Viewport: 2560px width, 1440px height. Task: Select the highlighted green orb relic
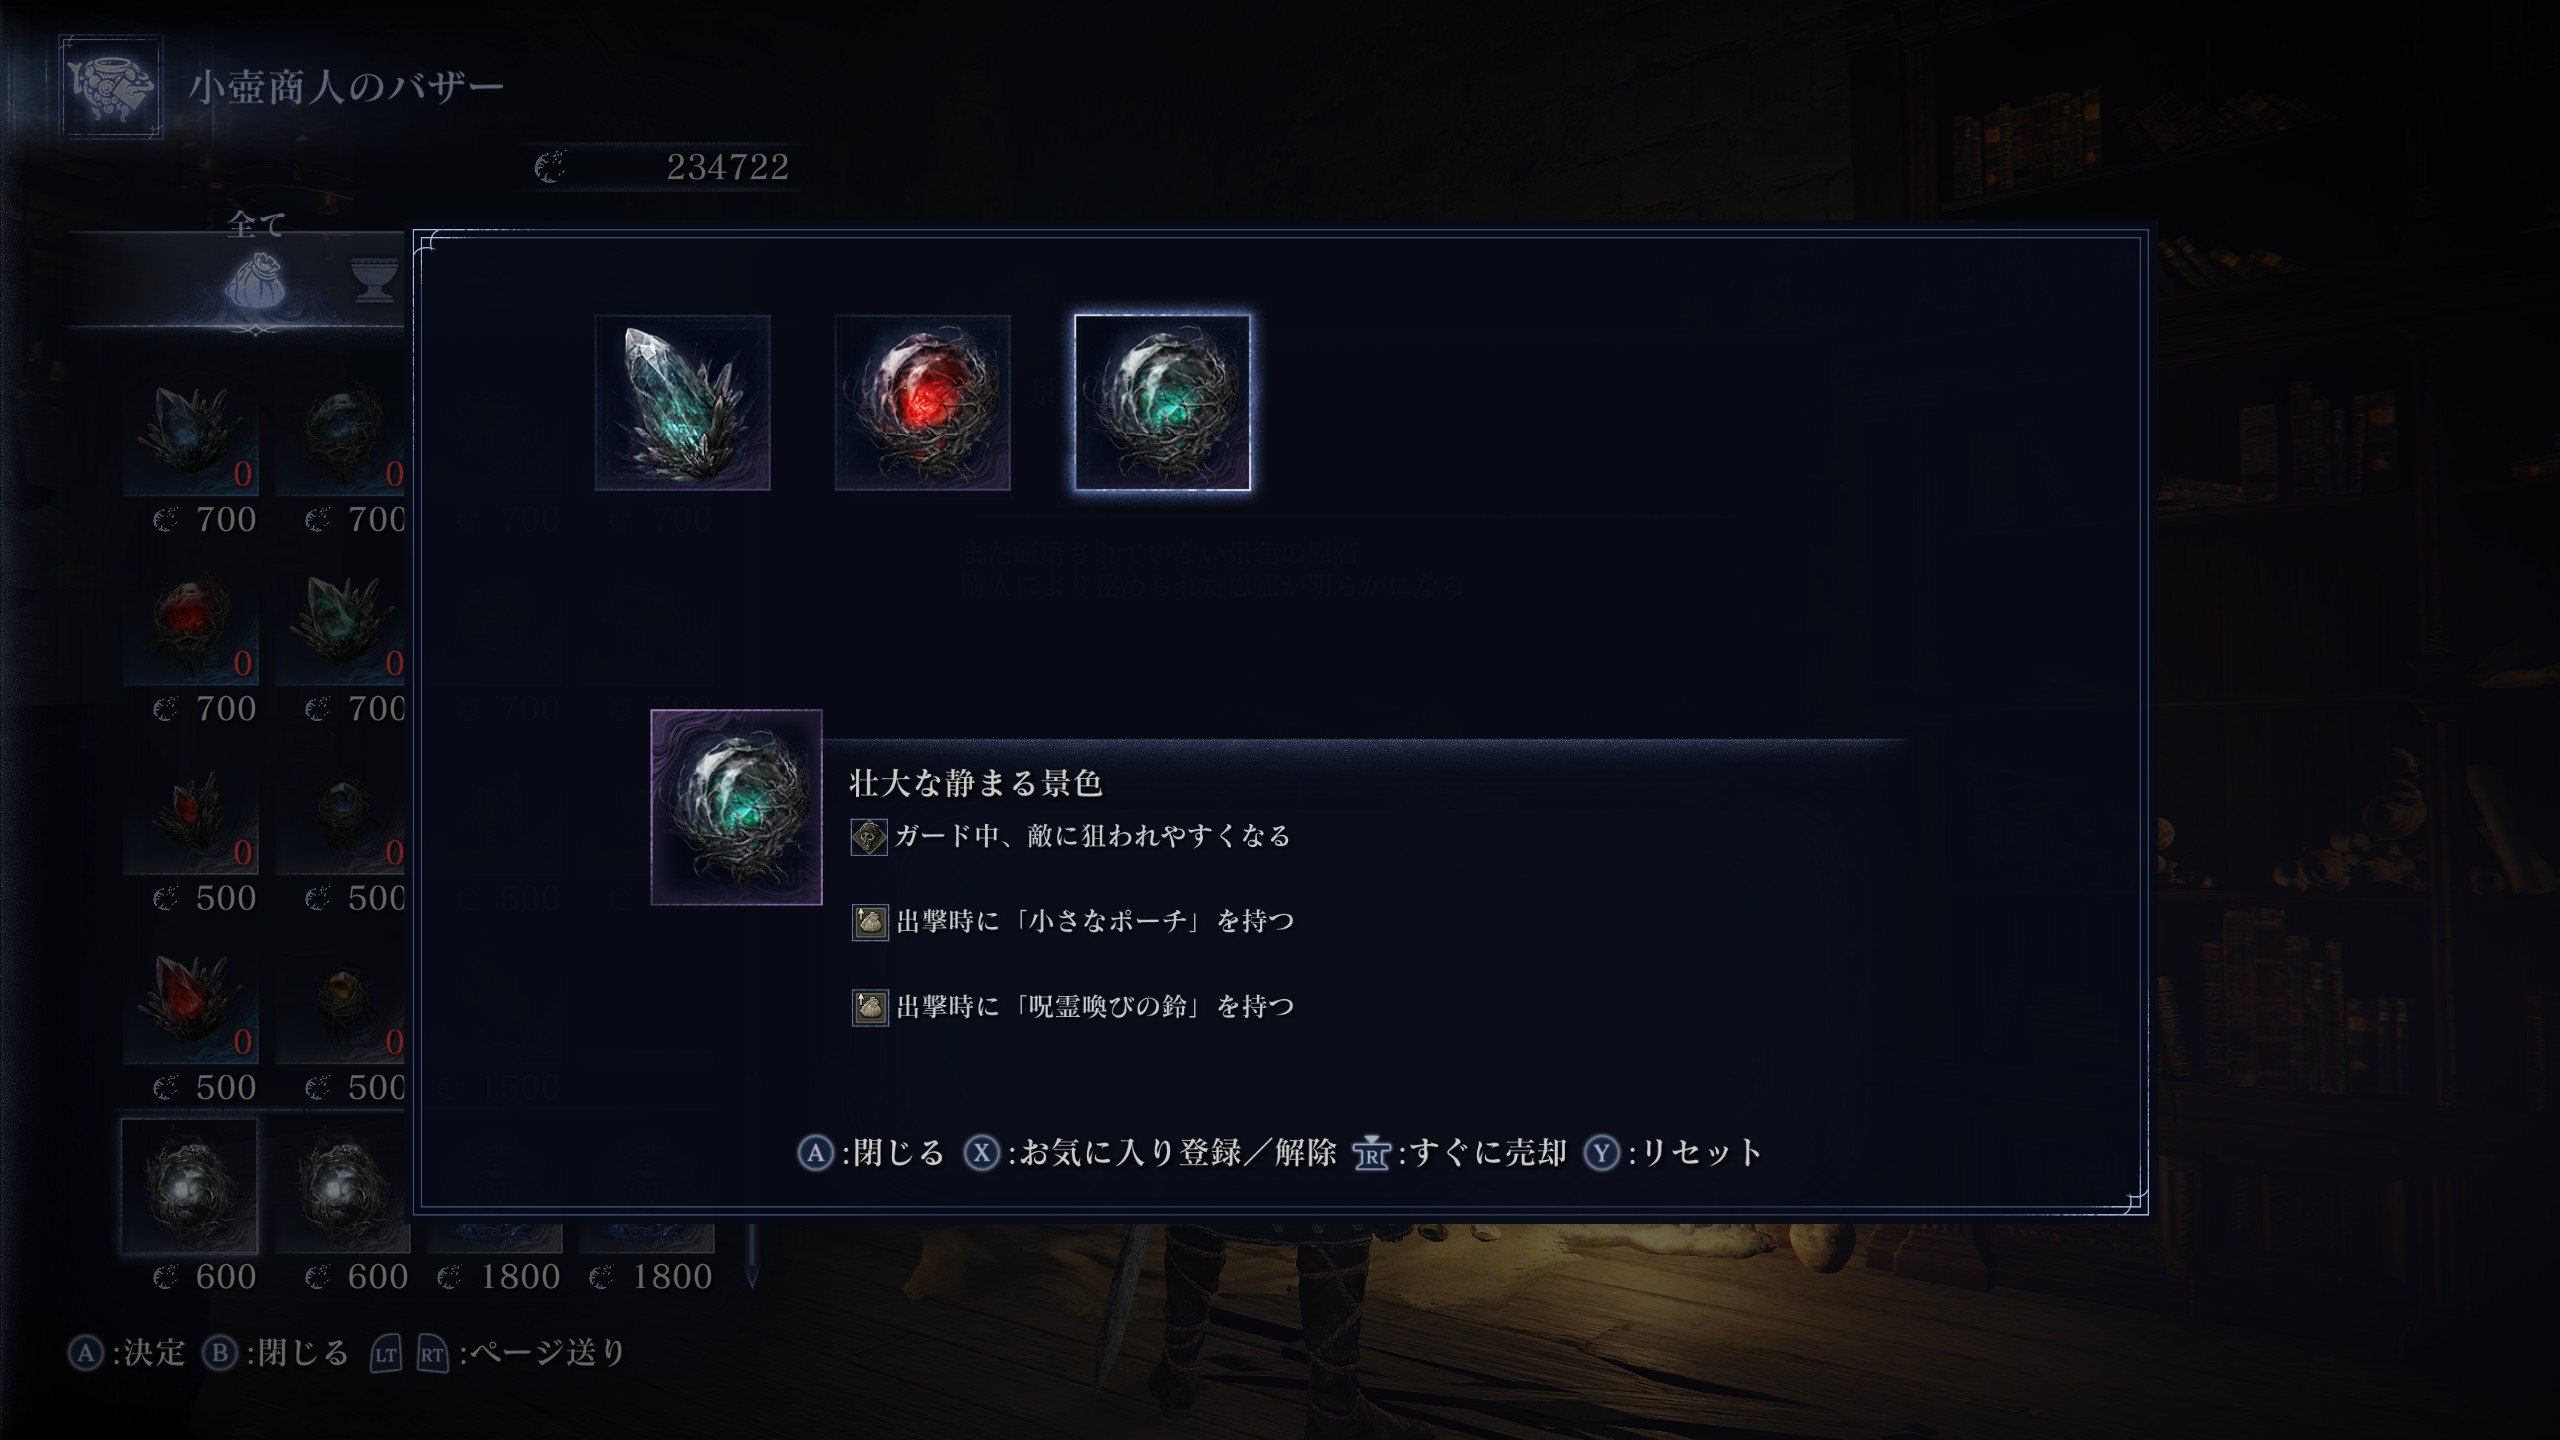pos(1162,403)
